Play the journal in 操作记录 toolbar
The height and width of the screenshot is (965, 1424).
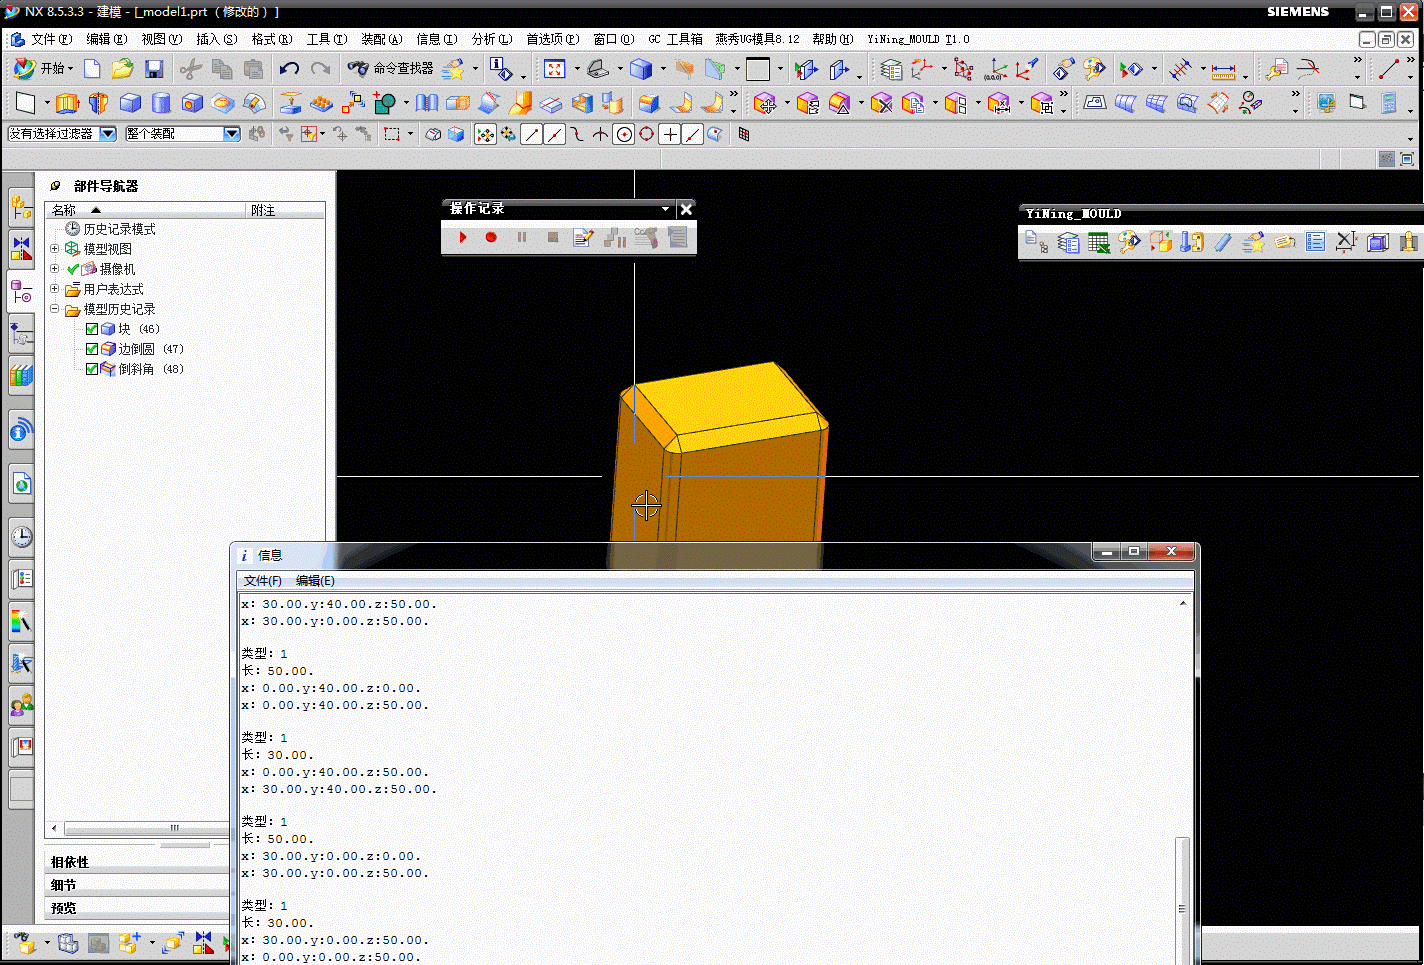tap(462, 237)
